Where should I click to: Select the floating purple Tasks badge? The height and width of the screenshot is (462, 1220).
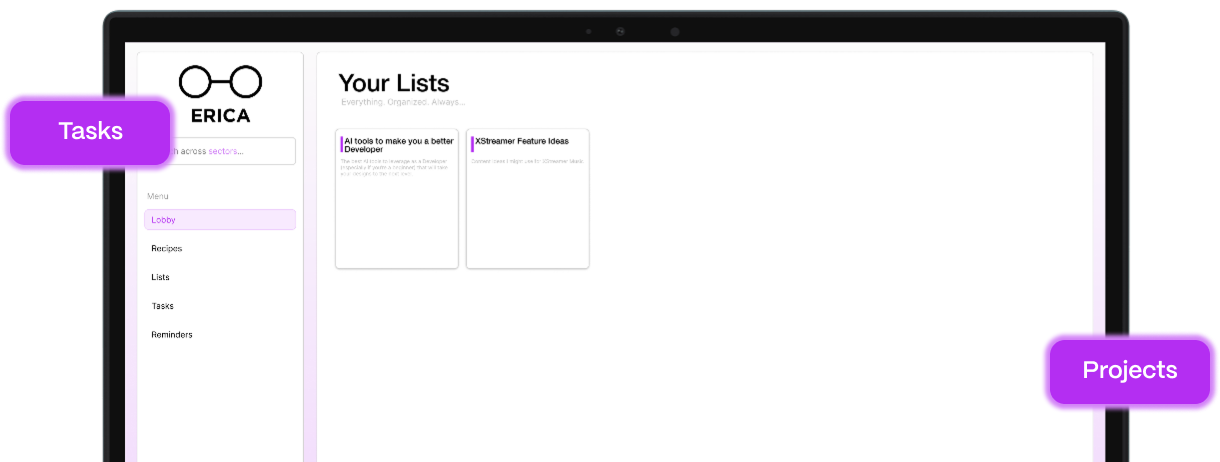(x=90, y=131)
